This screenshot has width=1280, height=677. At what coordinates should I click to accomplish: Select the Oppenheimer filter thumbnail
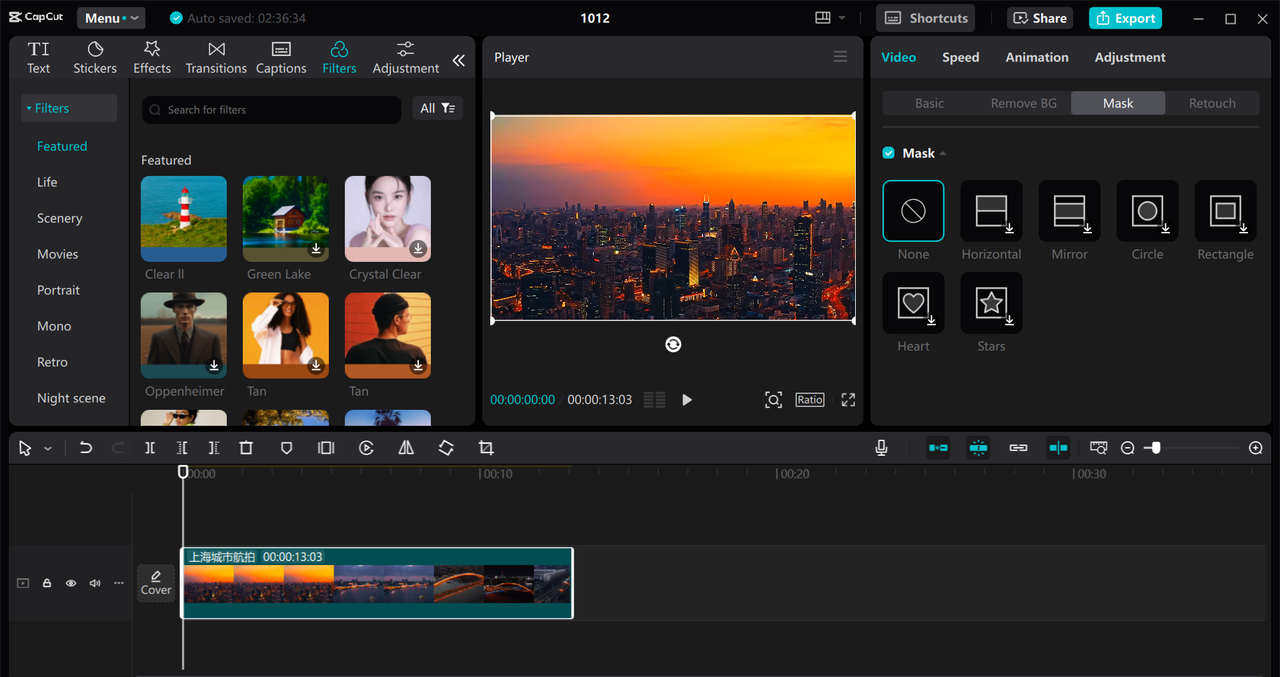pyautogui.click(x=184, y=336)
